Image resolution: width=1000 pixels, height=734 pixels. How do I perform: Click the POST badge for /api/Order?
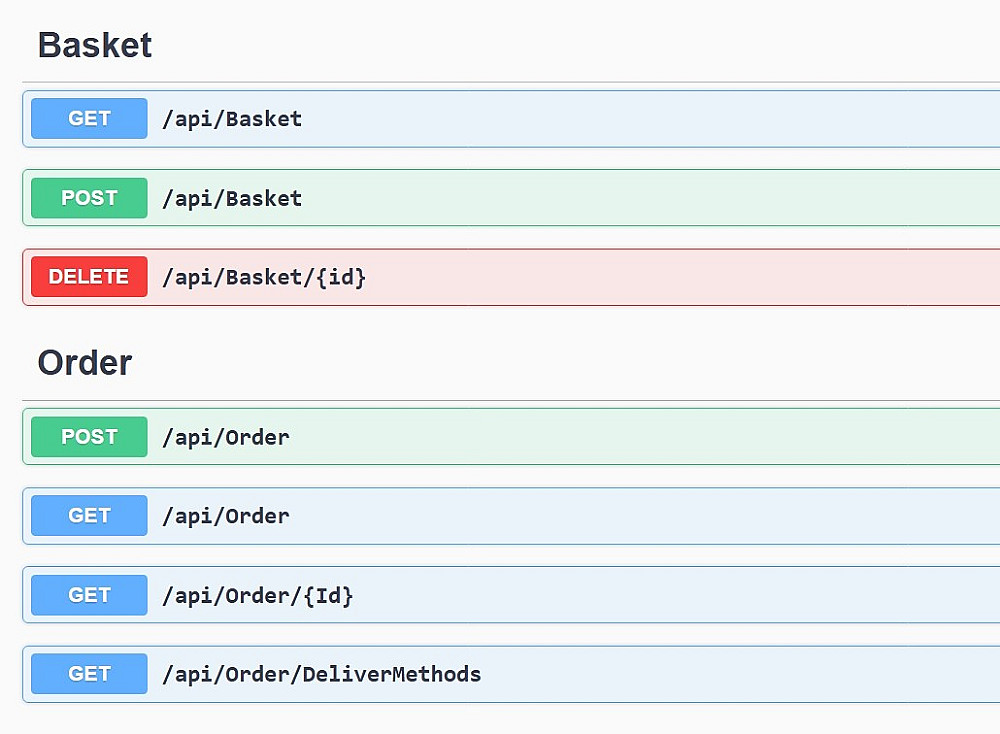(89, 437)
